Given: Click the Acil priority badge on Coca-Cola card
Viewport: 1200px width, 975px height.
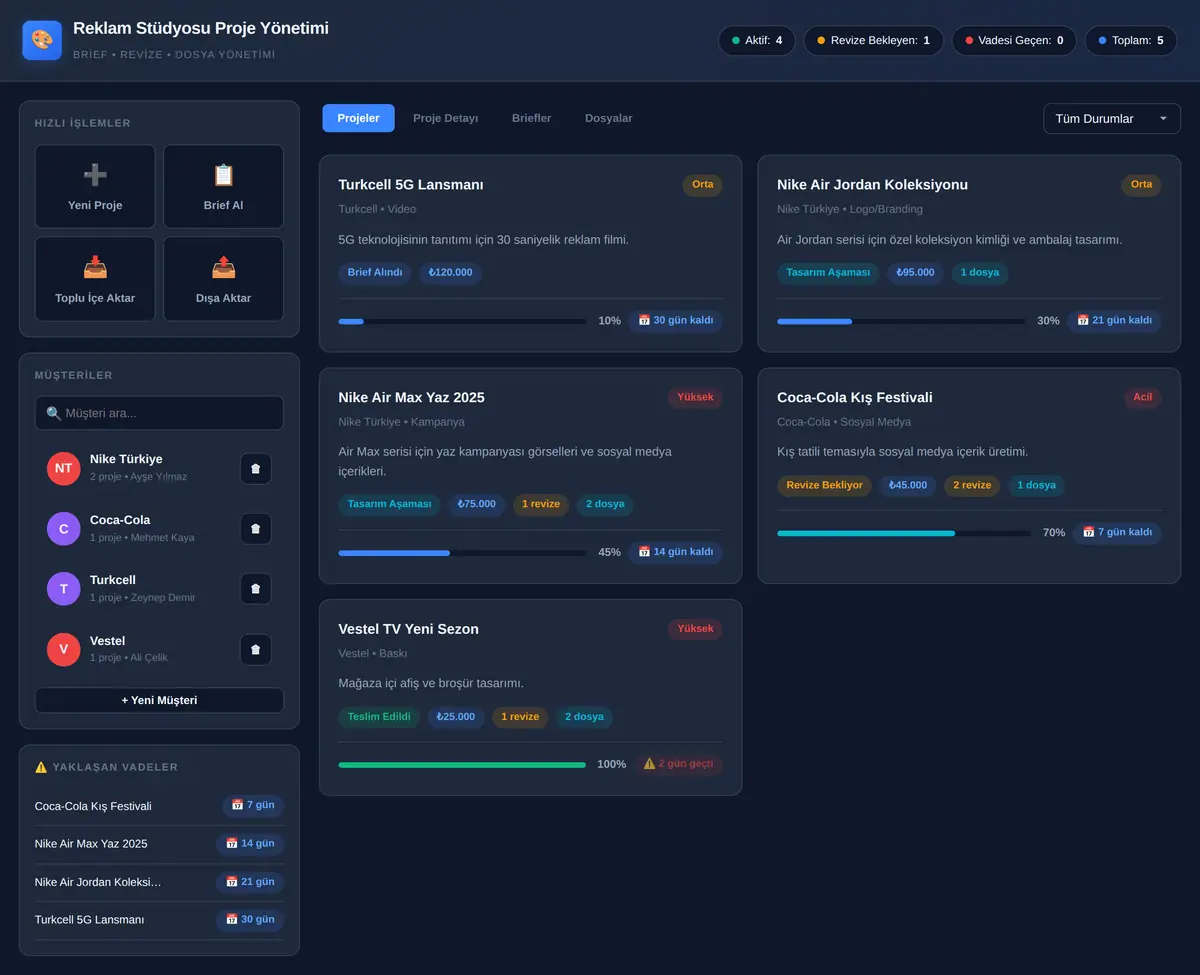Looking at the screenshot, I should tap(1142, 397).
